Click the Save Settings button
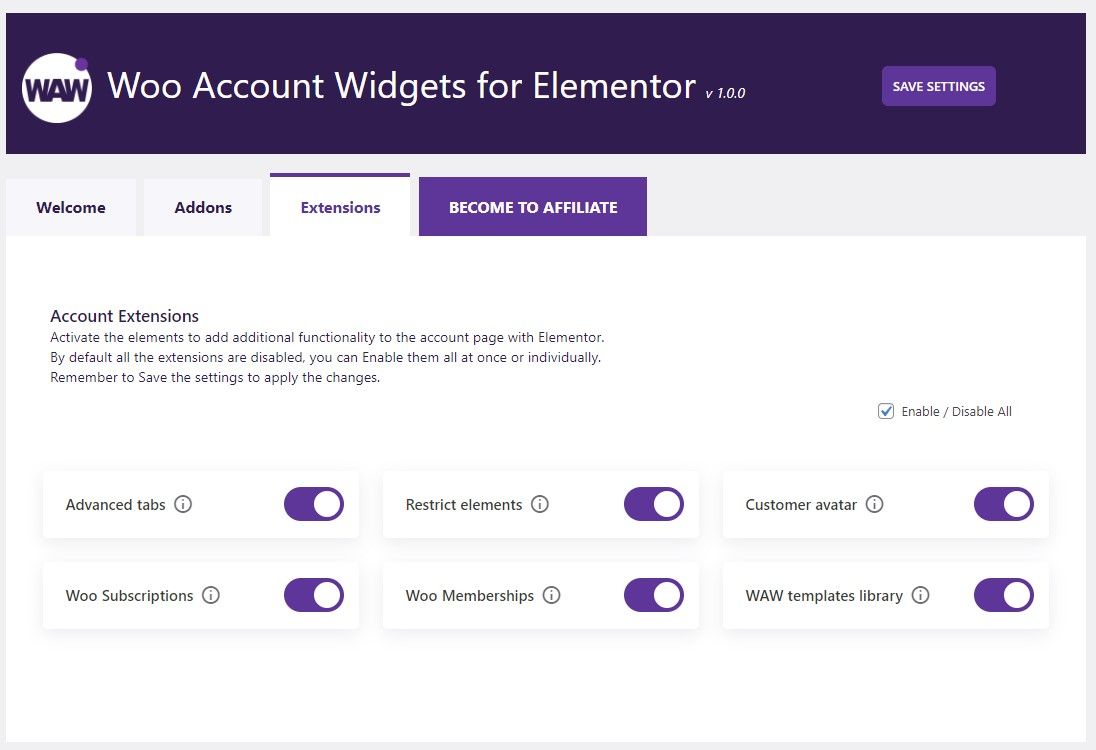The width and height of the screenshot is (1096, 750). (x=939, y=86)
